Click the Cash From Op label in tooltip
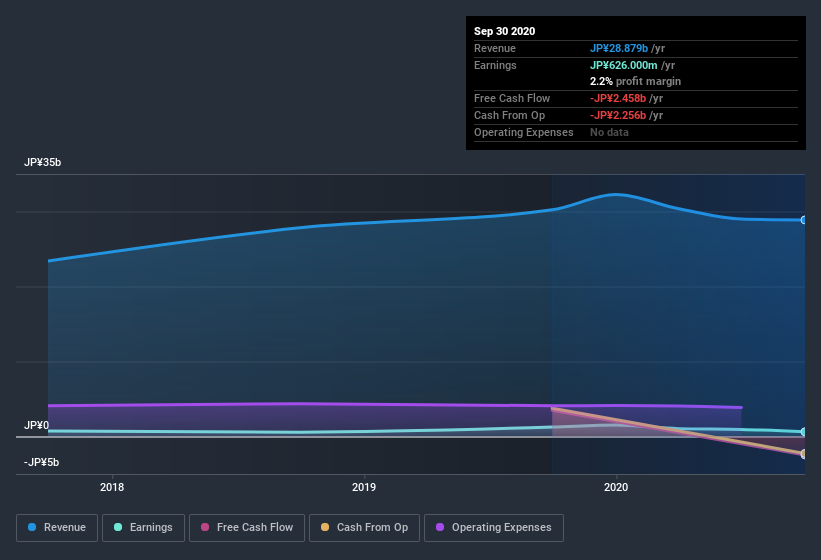Screen dimensions: 821x560 pyautogui.click(x=509, y=115)
